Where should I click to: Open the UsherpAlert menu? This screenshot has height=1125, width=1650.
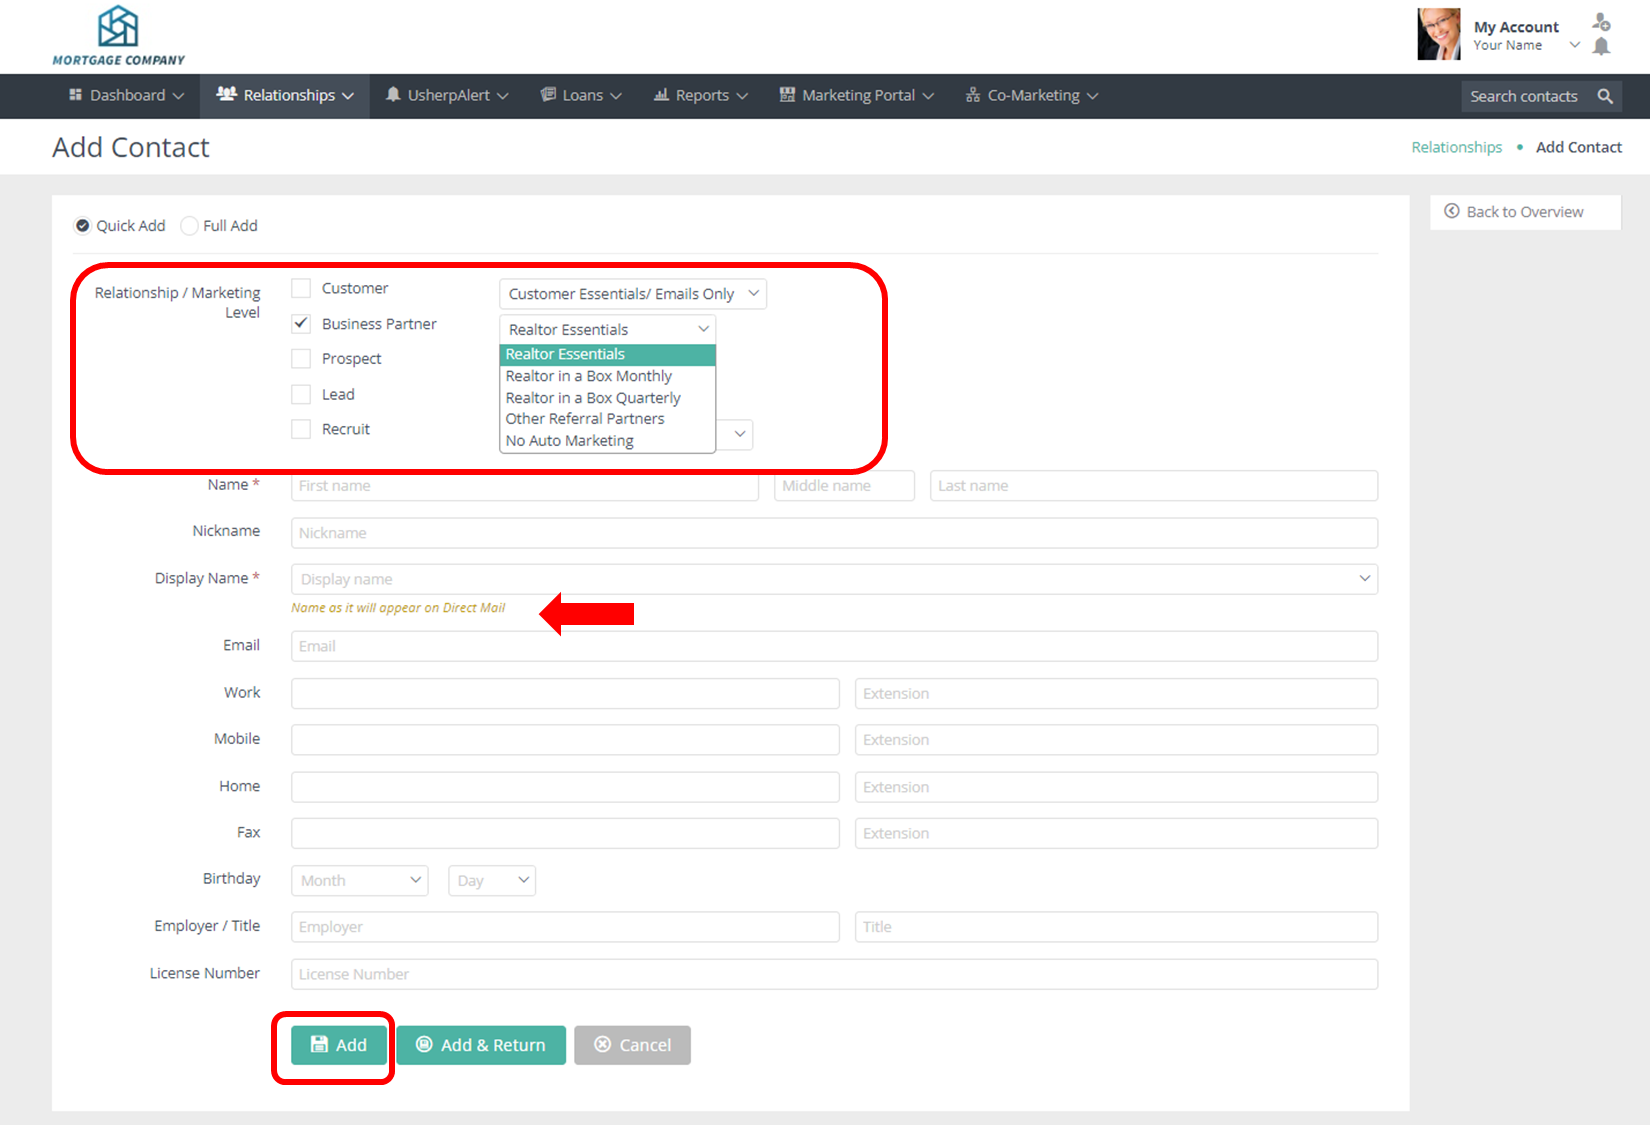click(x=448, y=95)
